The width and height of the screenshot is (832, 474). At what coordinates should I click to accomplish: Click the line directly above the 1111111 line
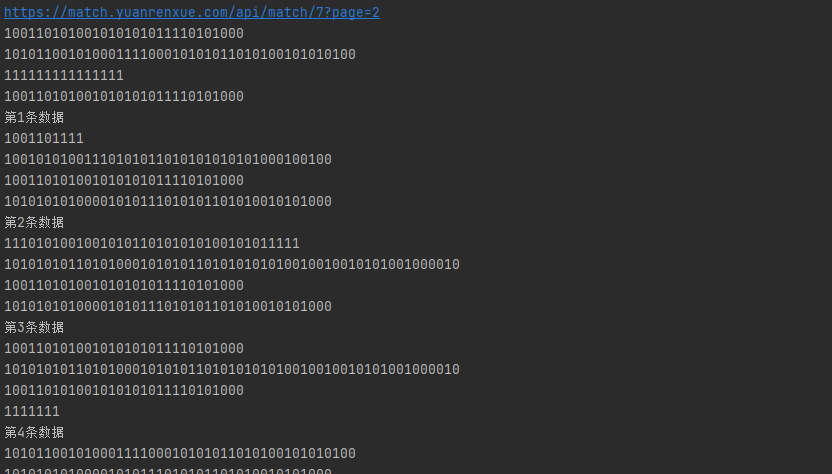click(124, 391)
